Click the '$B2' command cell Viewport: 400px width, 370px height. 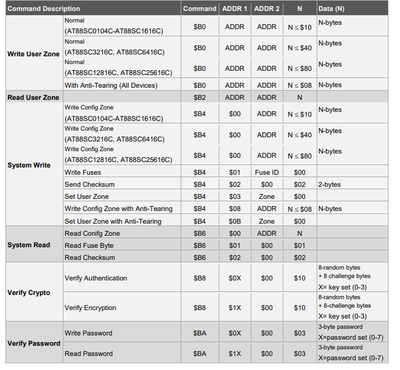coord(200,98)
